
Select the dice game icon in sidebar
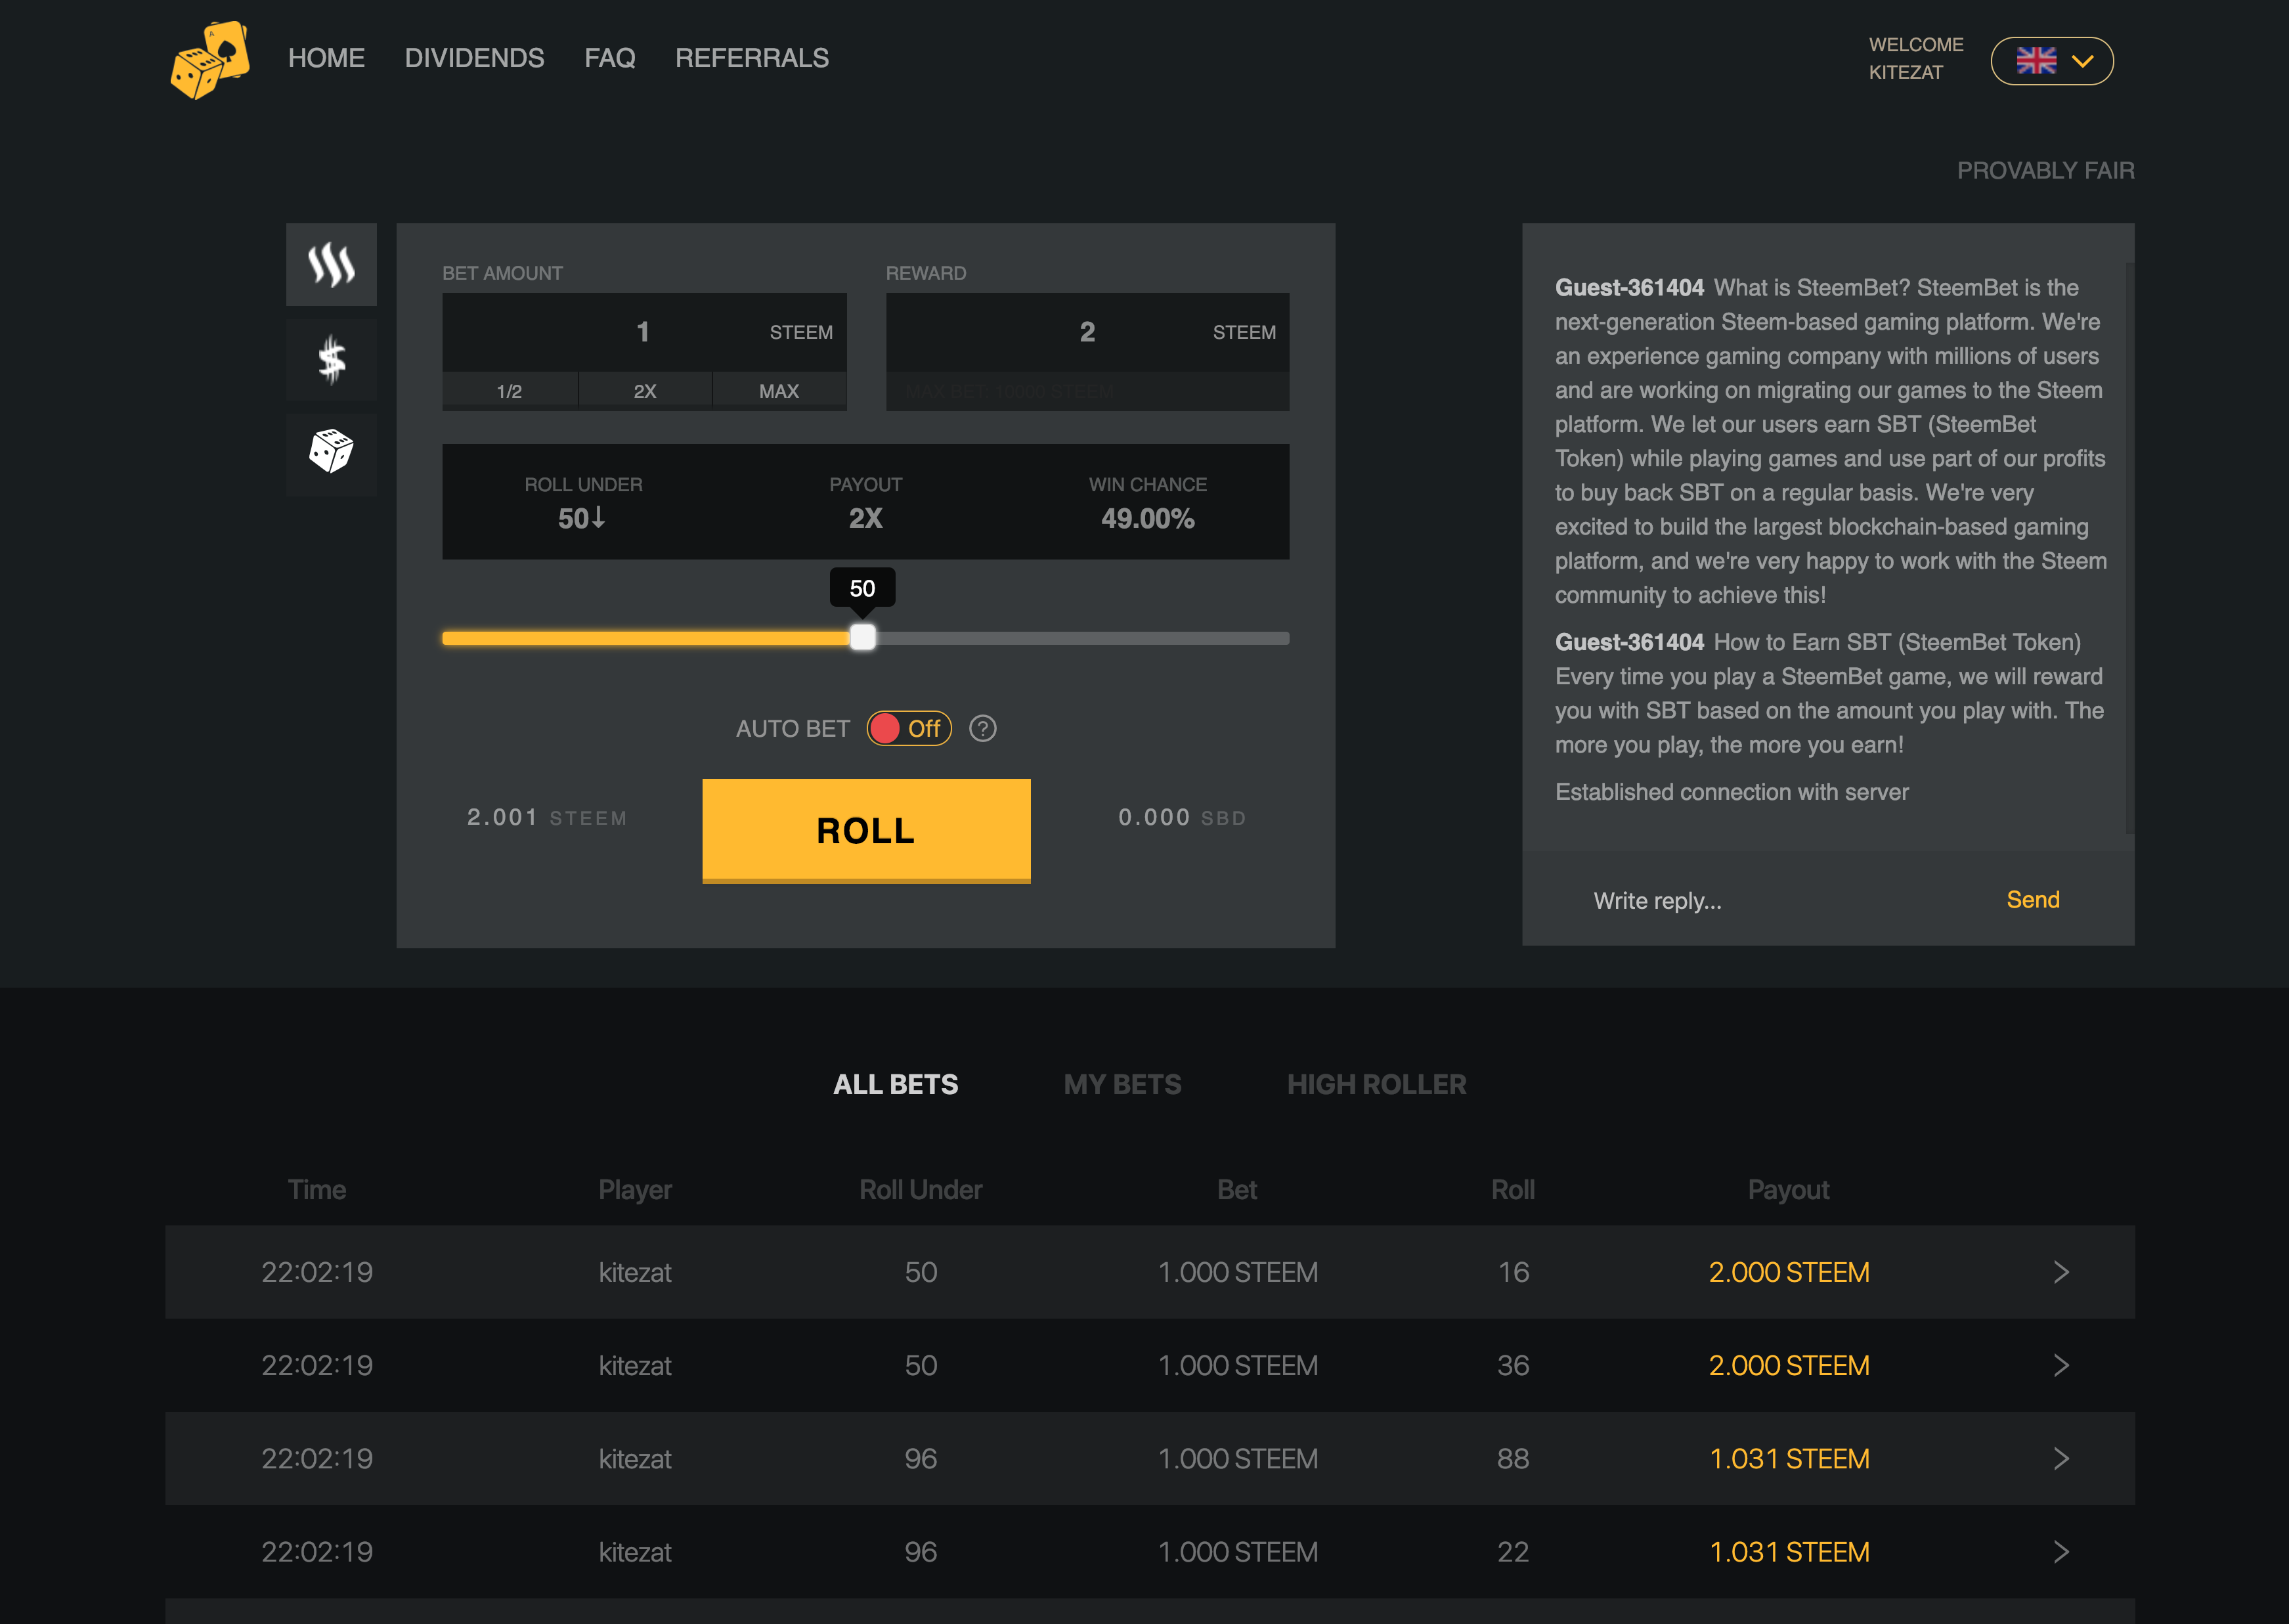point(331,451)
